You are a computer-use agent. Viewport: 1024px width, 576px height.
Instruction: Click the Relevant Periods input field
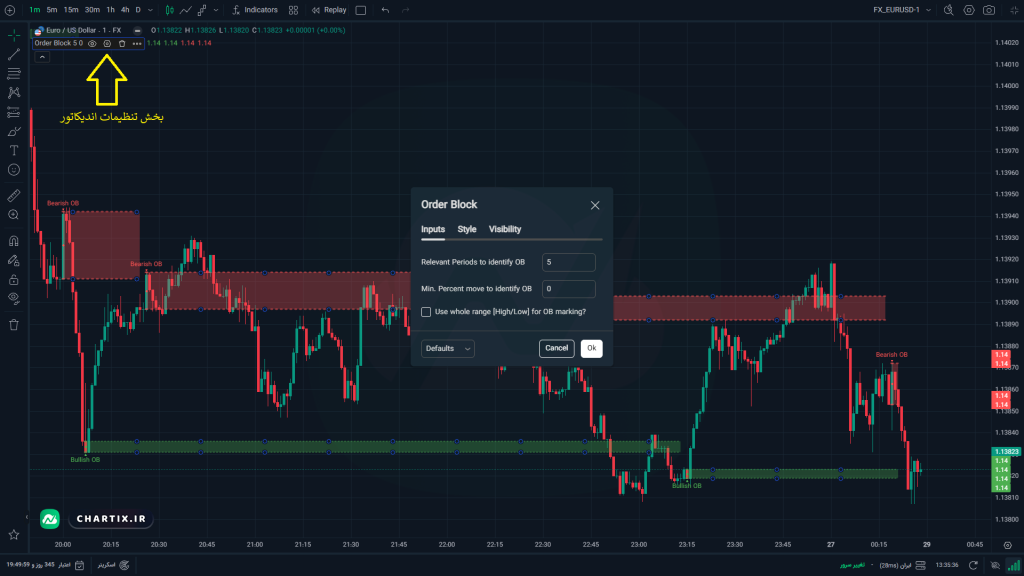(568, 262)
